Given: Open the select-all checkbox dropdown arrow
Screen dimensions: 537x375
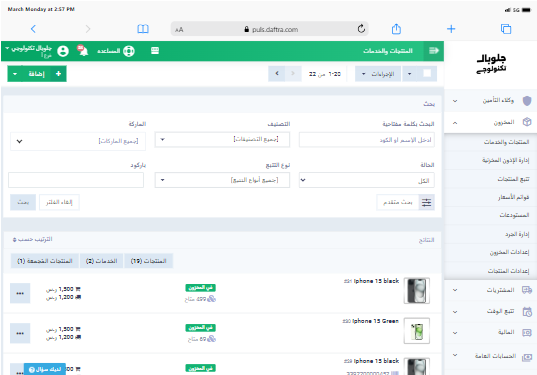Looking at the screenshot, I should click(x=410, y=74).
